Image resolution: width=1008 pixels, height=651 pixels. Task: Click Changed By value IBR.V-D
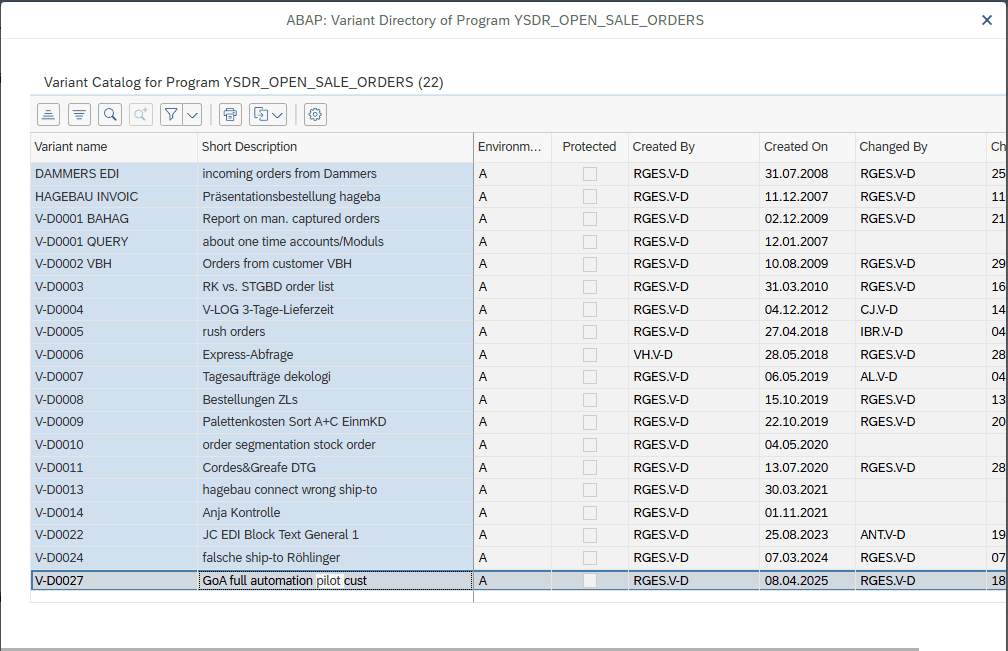click(881, 332)
